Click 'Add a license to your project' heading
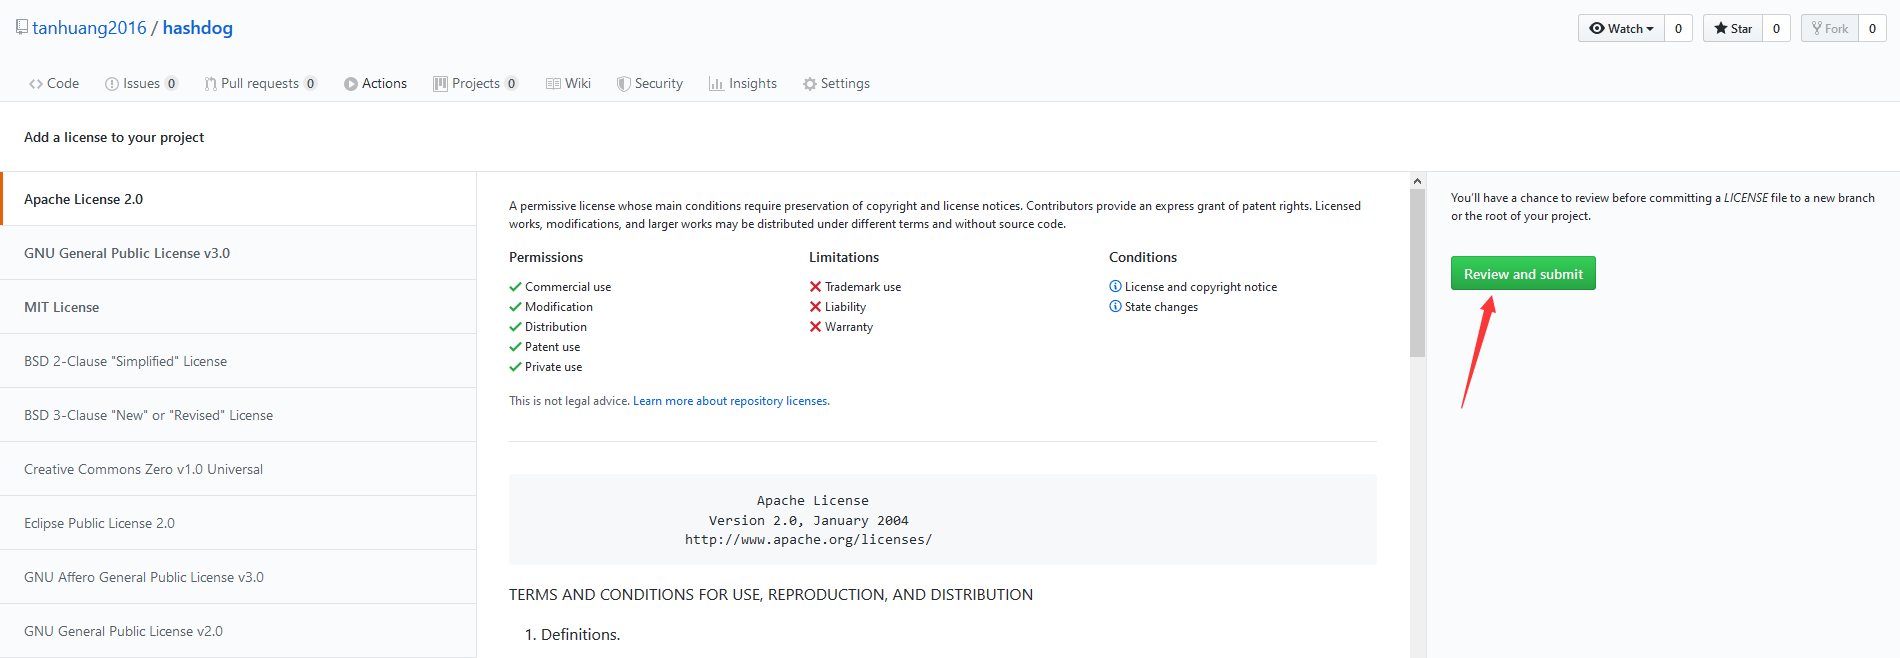The image size is (1900, 658). point(114,137)
